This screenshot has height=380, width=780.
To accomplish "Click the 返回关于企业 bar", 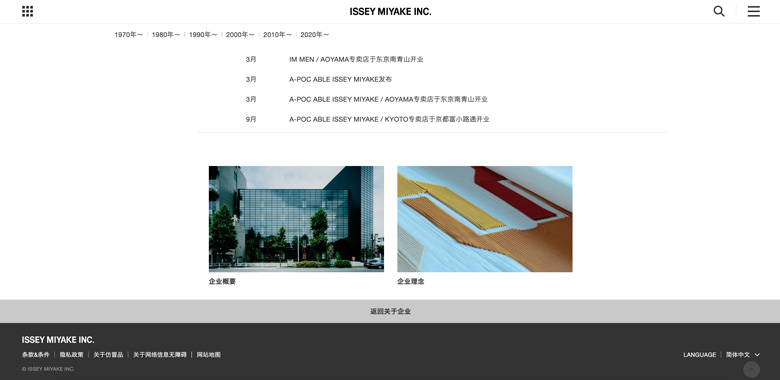I will [390, 311].
